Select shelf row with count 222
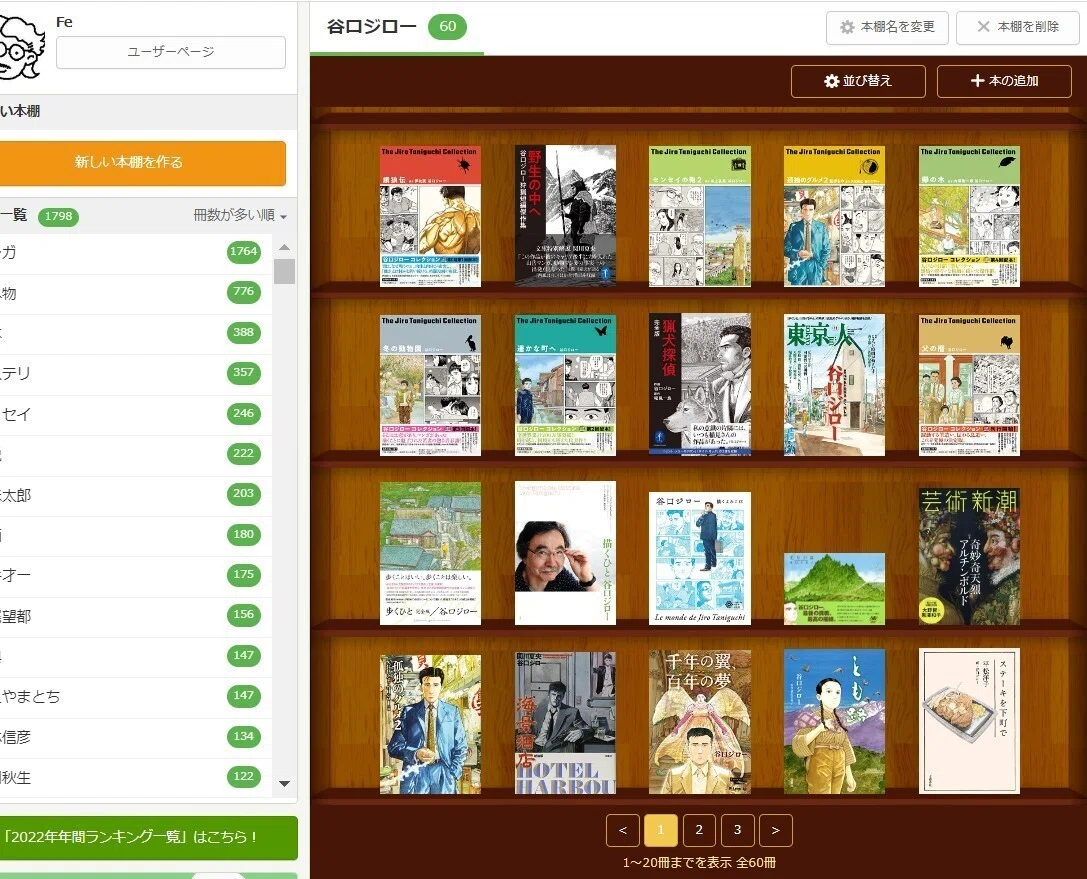Viewport: 1087px width, 879px height. tap(135, 454)
